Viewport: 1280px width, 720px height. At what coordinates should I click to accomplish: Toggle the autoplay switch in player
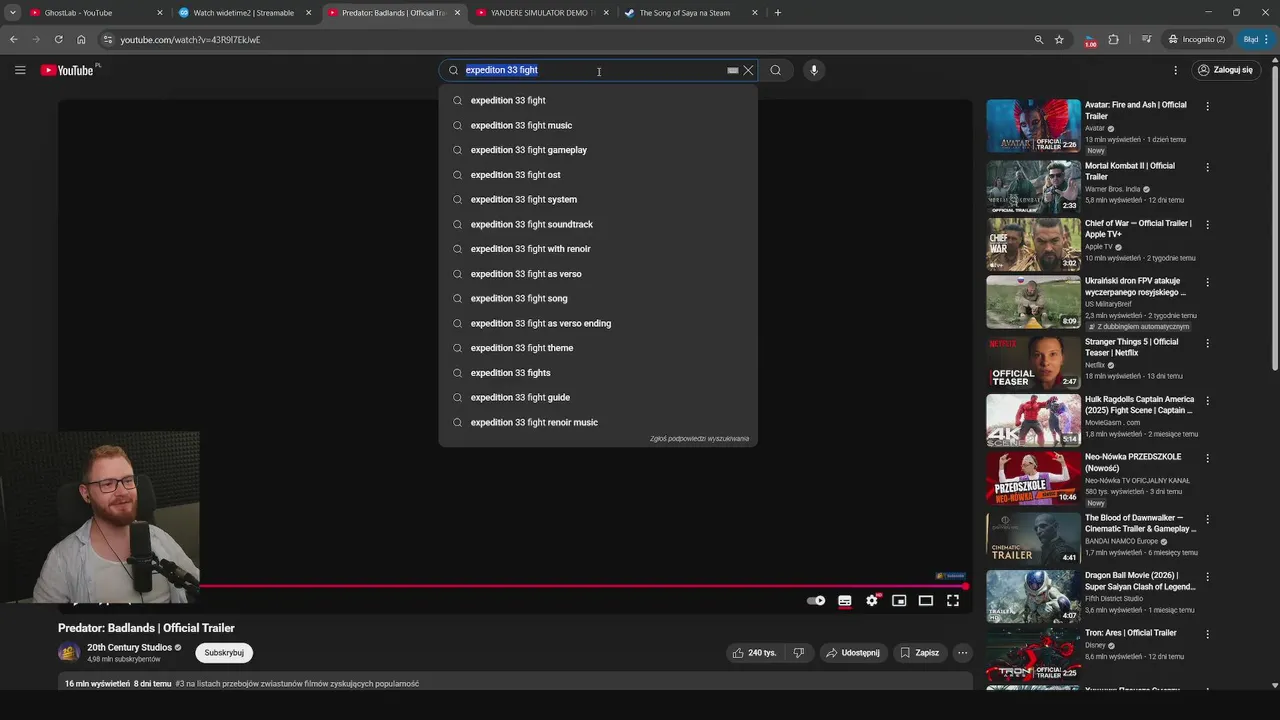pos(816,601)
